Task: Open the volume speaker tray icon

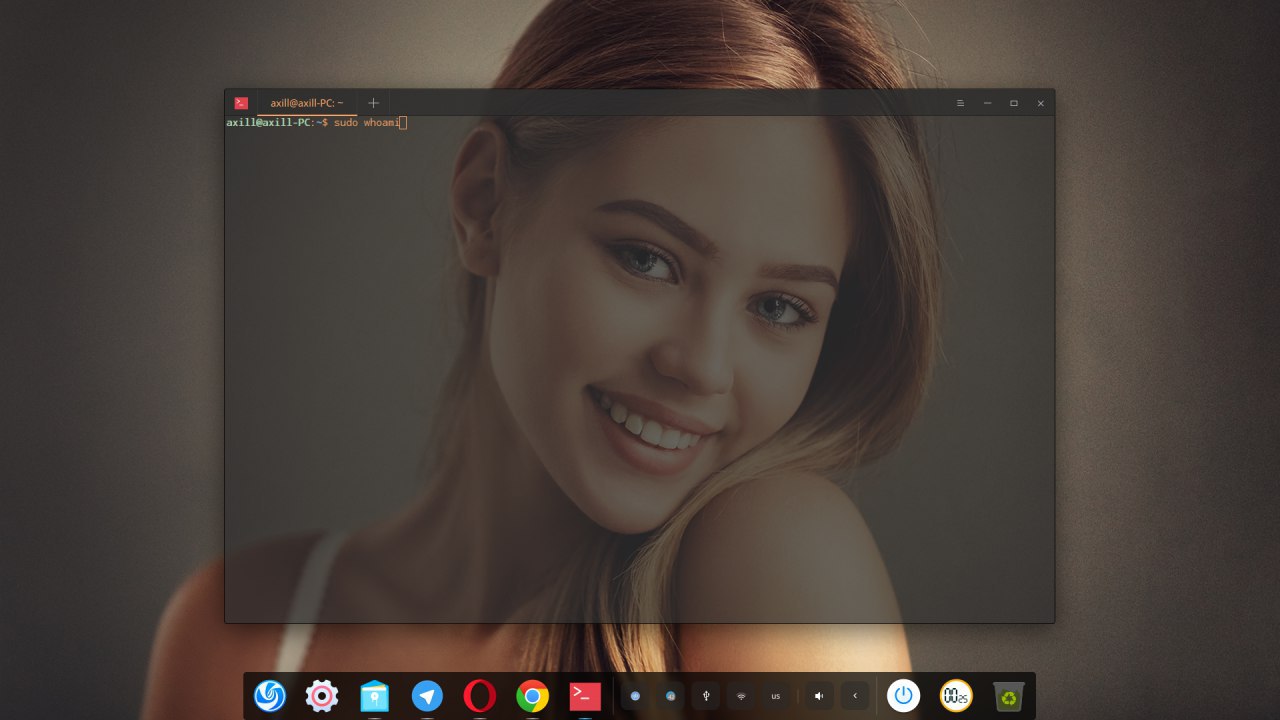Action: click(819, 696)
